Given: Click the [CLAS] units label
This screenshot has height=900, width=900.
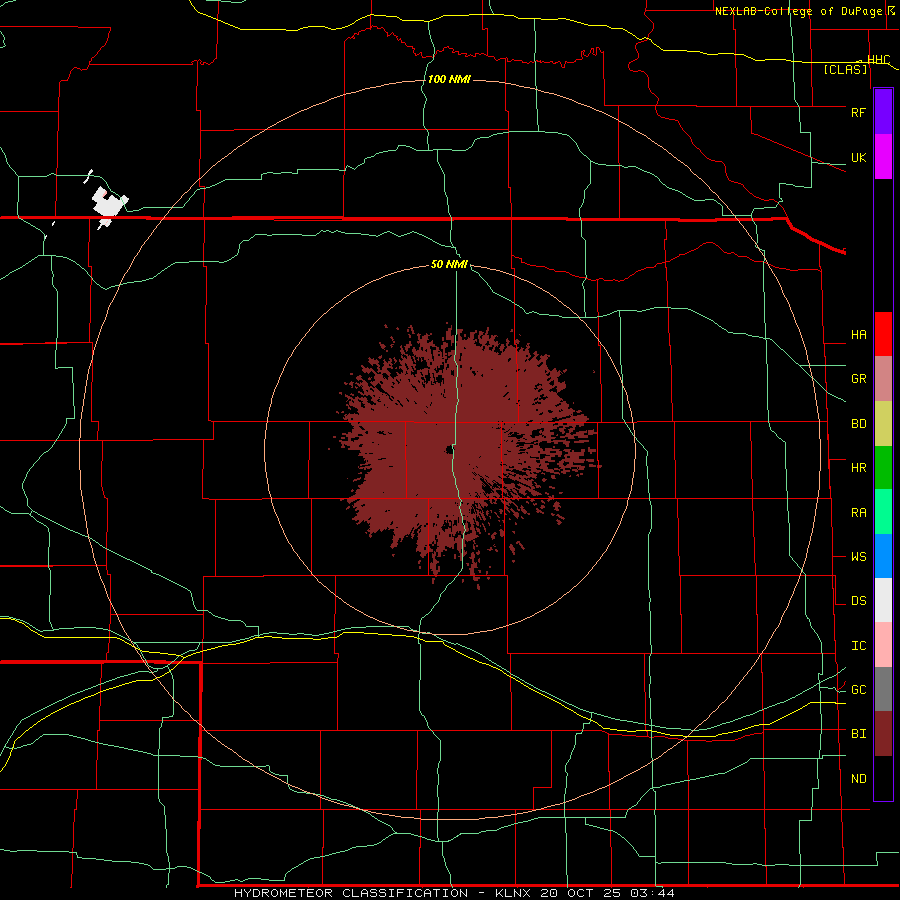Looking at the screenshot, I should coord(845,69).
